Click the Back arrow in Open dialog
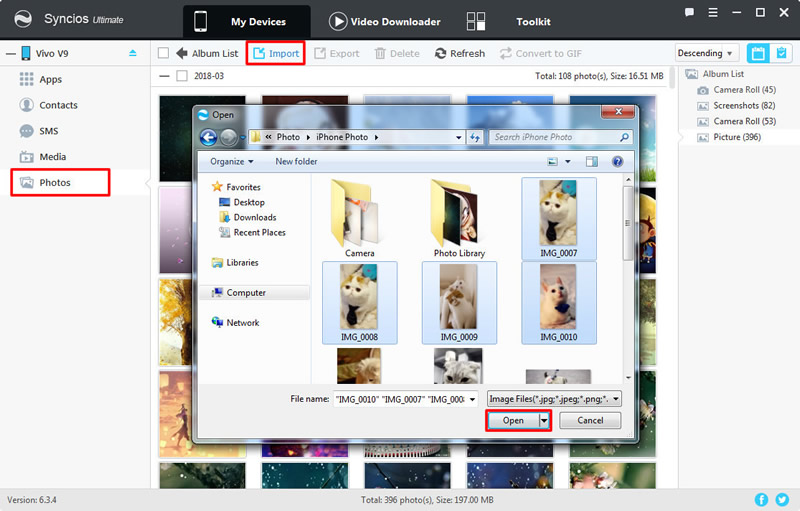 pyautogui.click(x=208, y=137)
